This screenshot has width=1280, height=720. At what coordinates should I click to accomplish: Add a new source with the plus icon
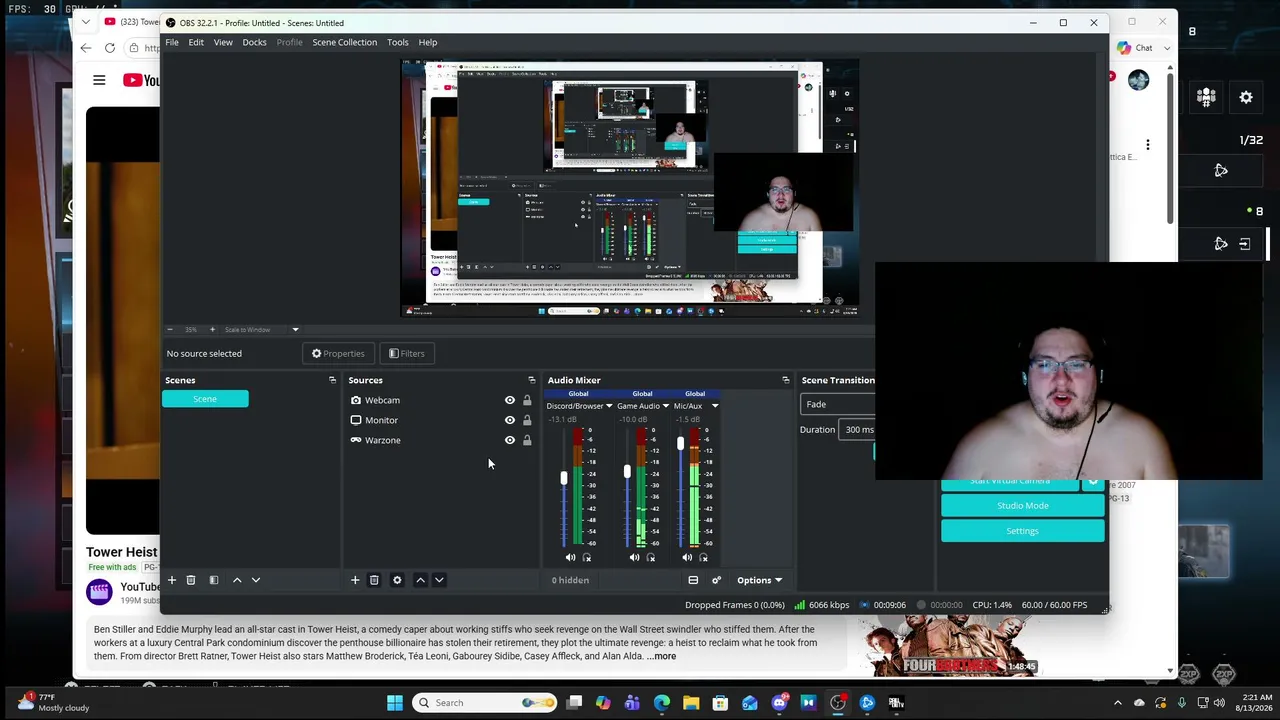[x=354, y=580]
